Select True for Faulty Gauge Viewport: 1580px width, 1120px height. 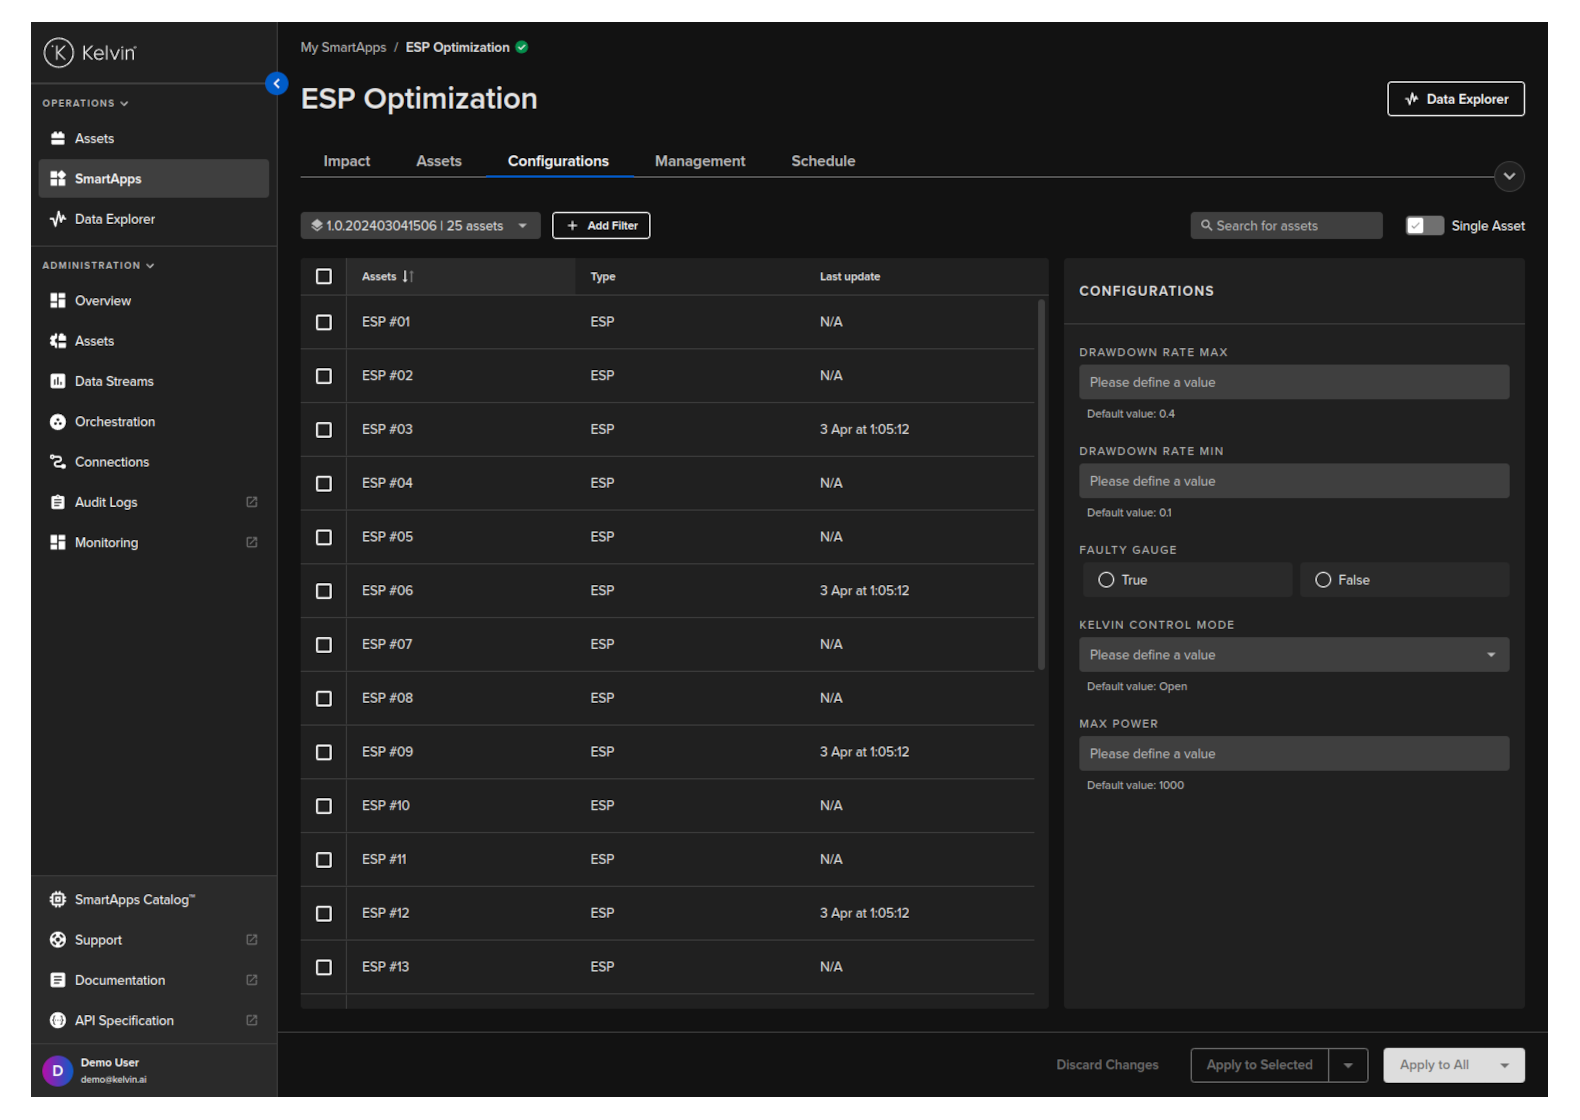click(1106, 580)
